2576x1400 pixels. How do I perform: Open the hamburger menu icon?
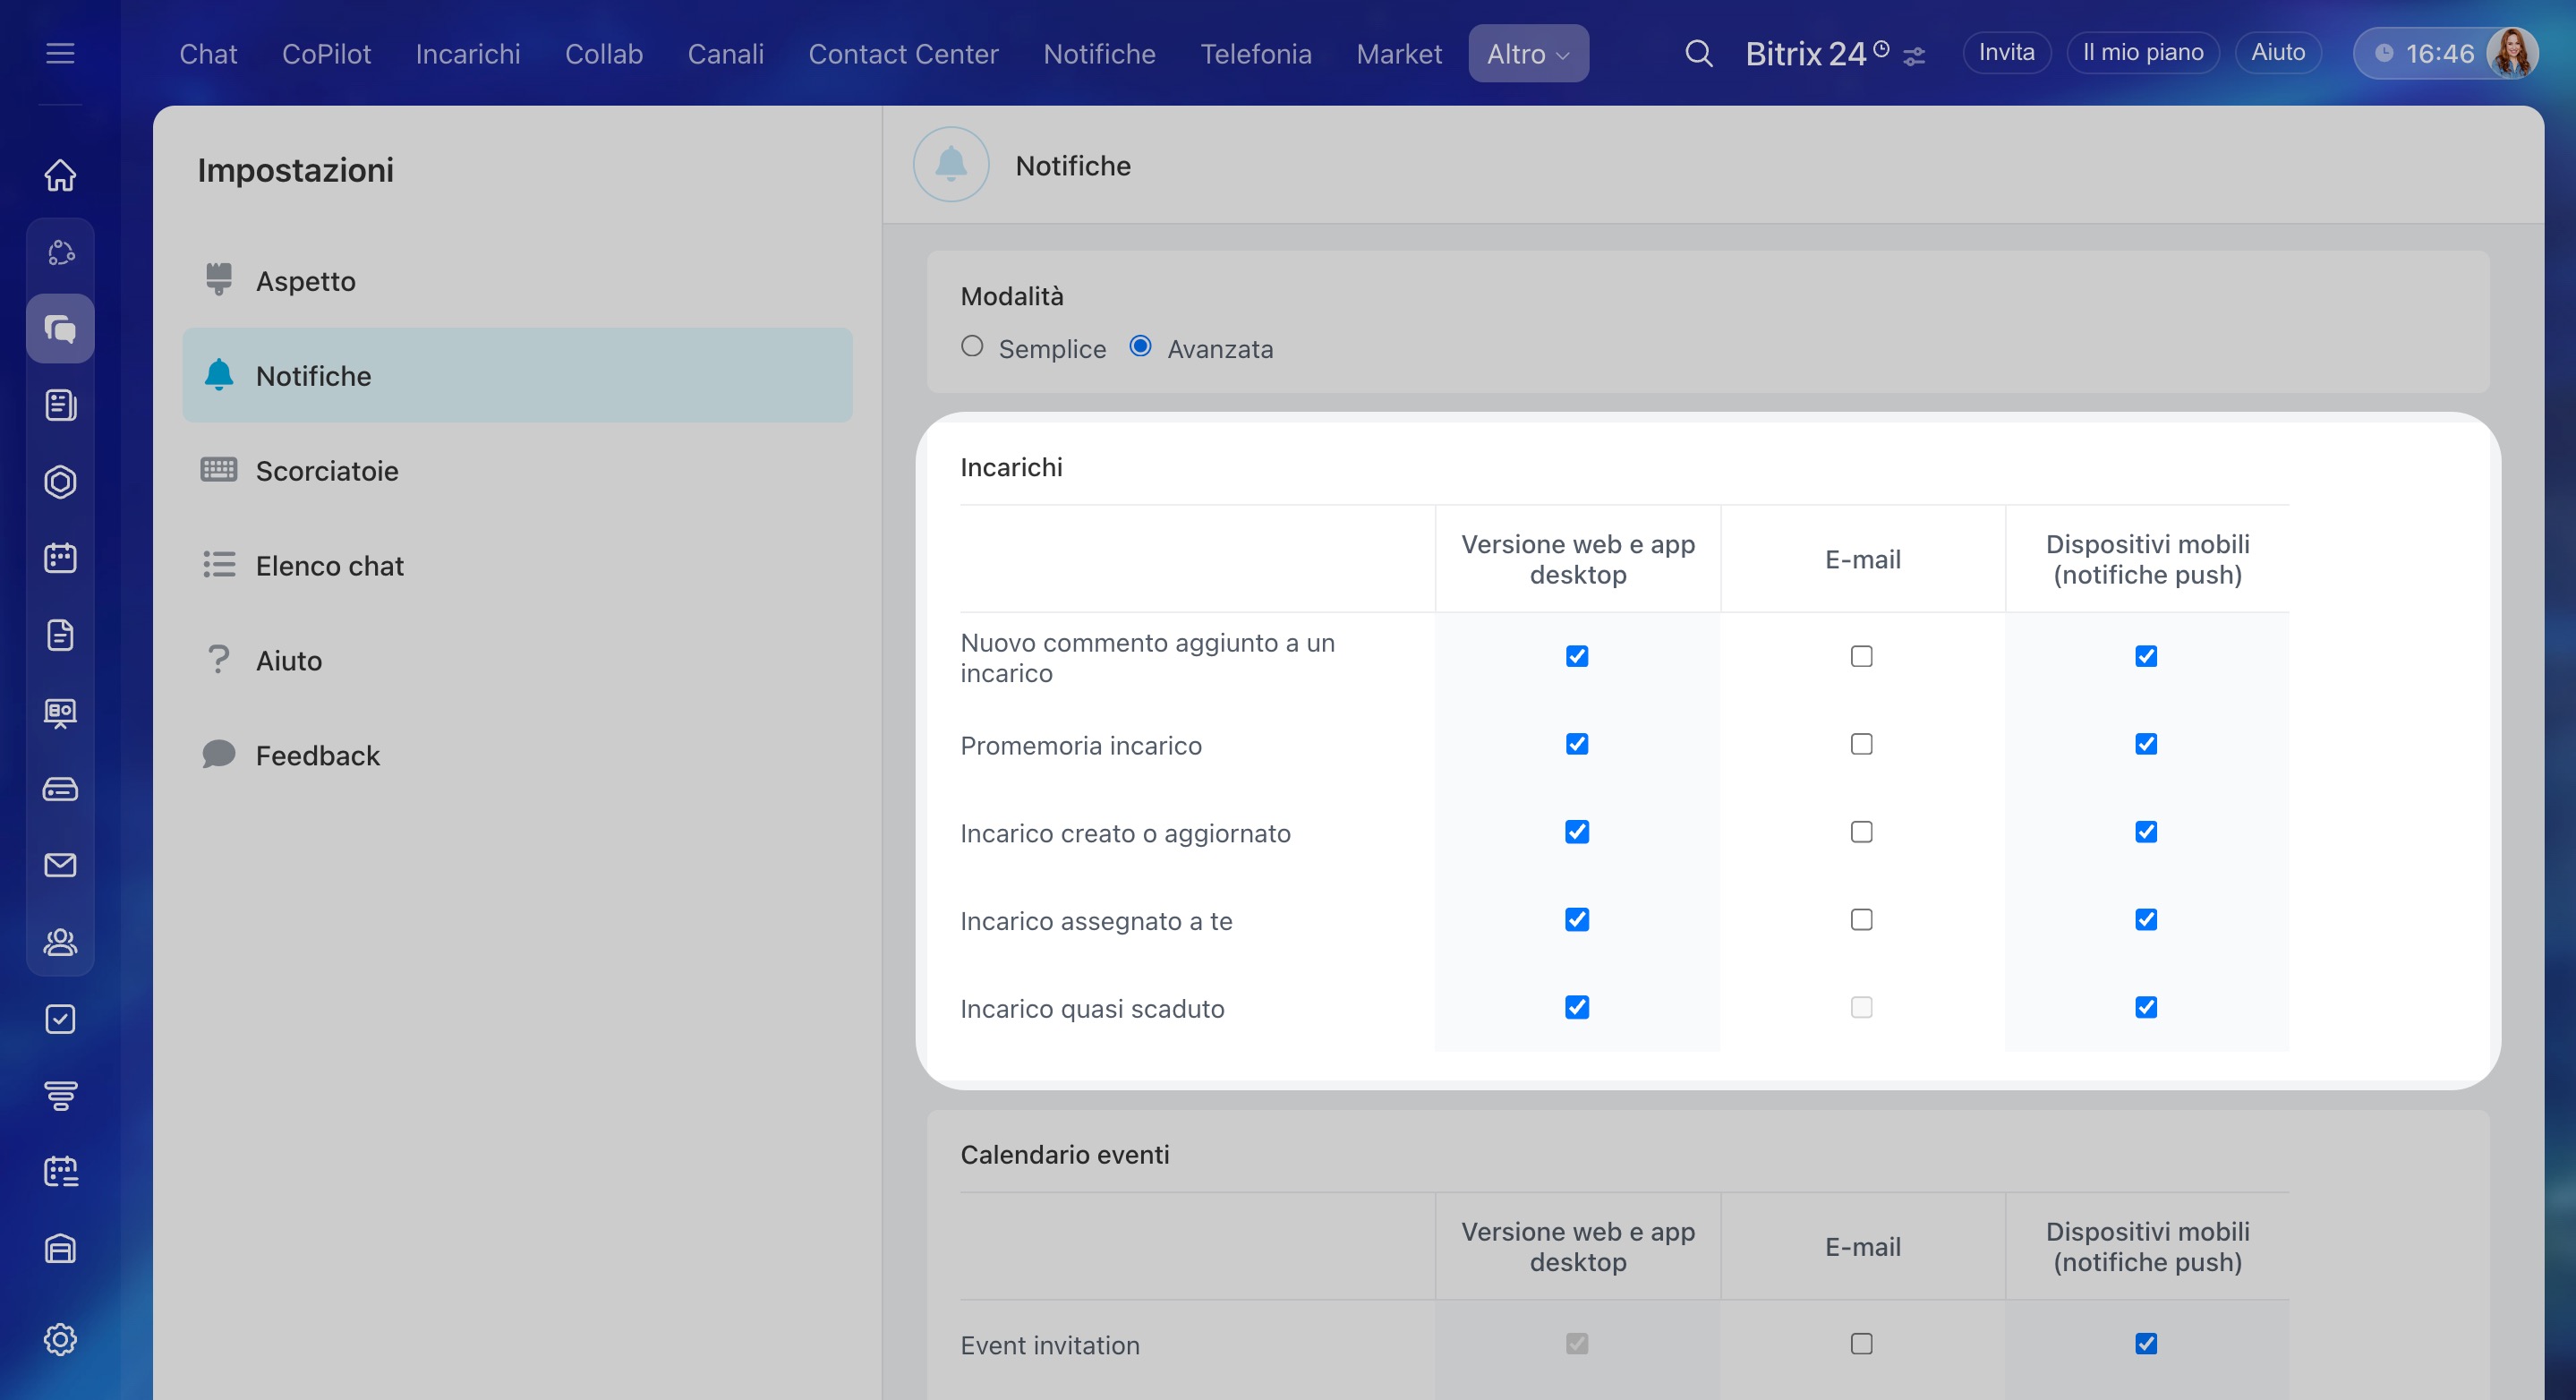(60, 53)
